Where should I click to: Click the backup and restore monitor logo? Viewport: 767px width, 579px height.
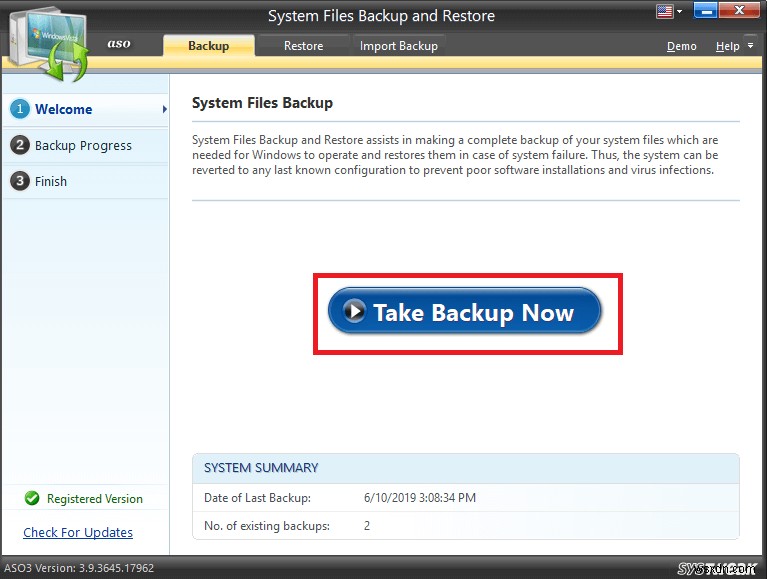pos(49,44)
